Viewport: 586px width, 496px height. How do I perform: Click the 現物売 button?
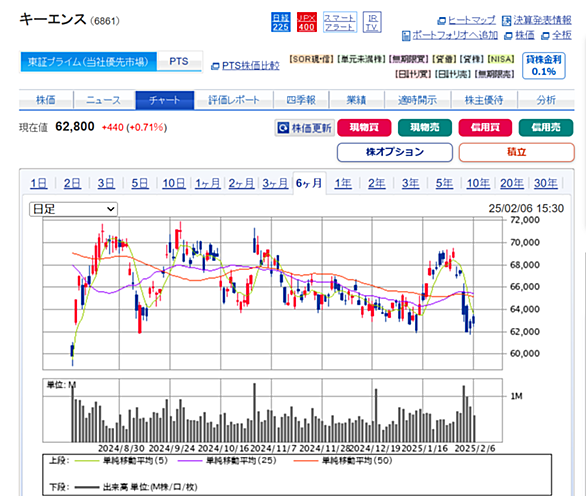click(x=425, y=128)
